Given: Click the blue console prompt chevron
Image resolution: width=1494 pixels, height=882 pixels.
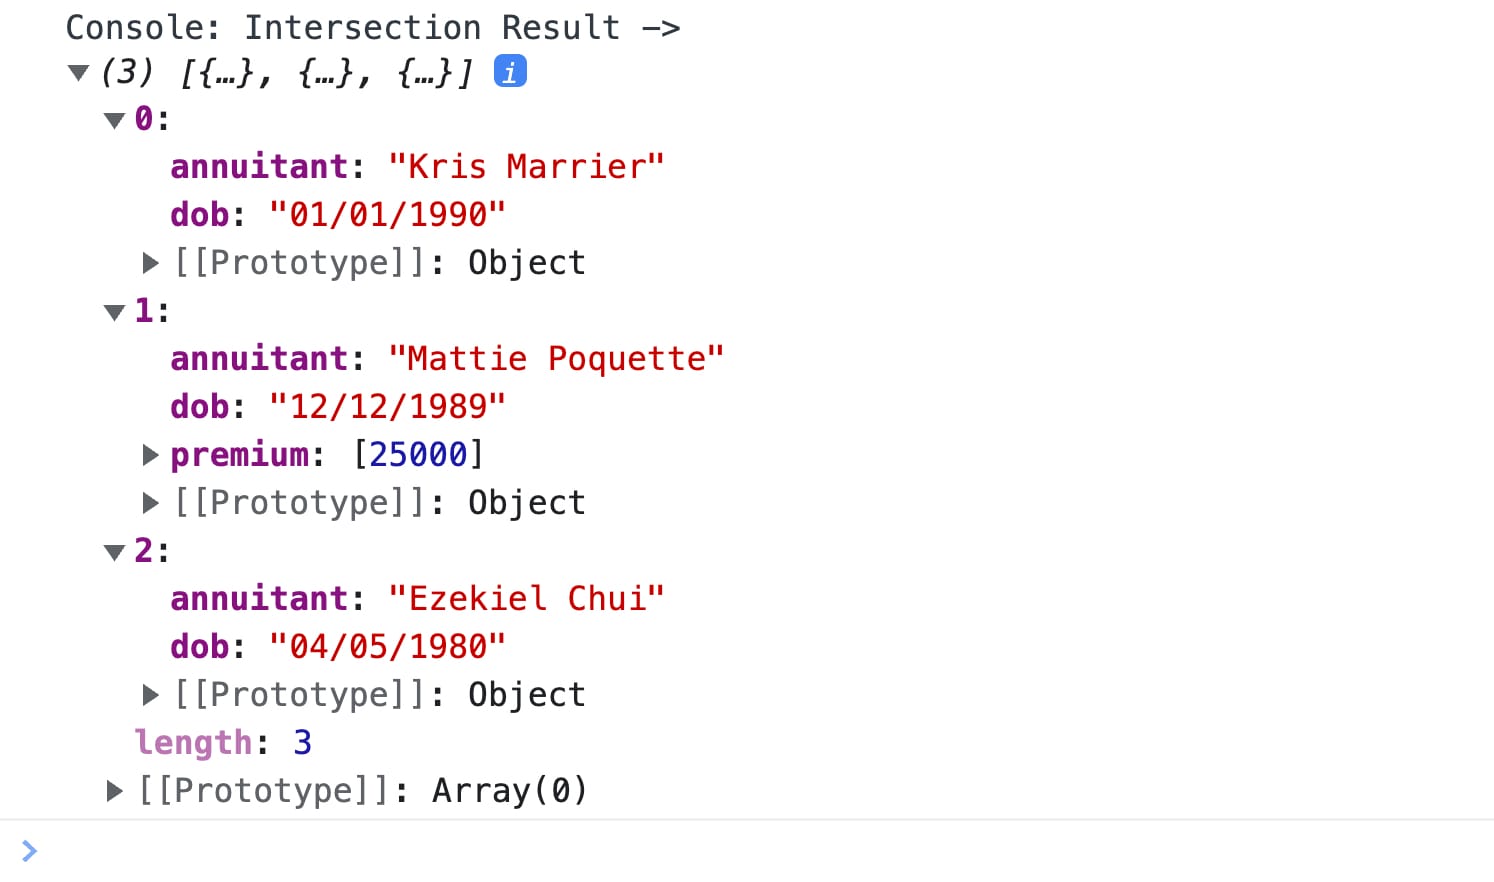Looking at the screenshot, I should click(x=29, y=851).
